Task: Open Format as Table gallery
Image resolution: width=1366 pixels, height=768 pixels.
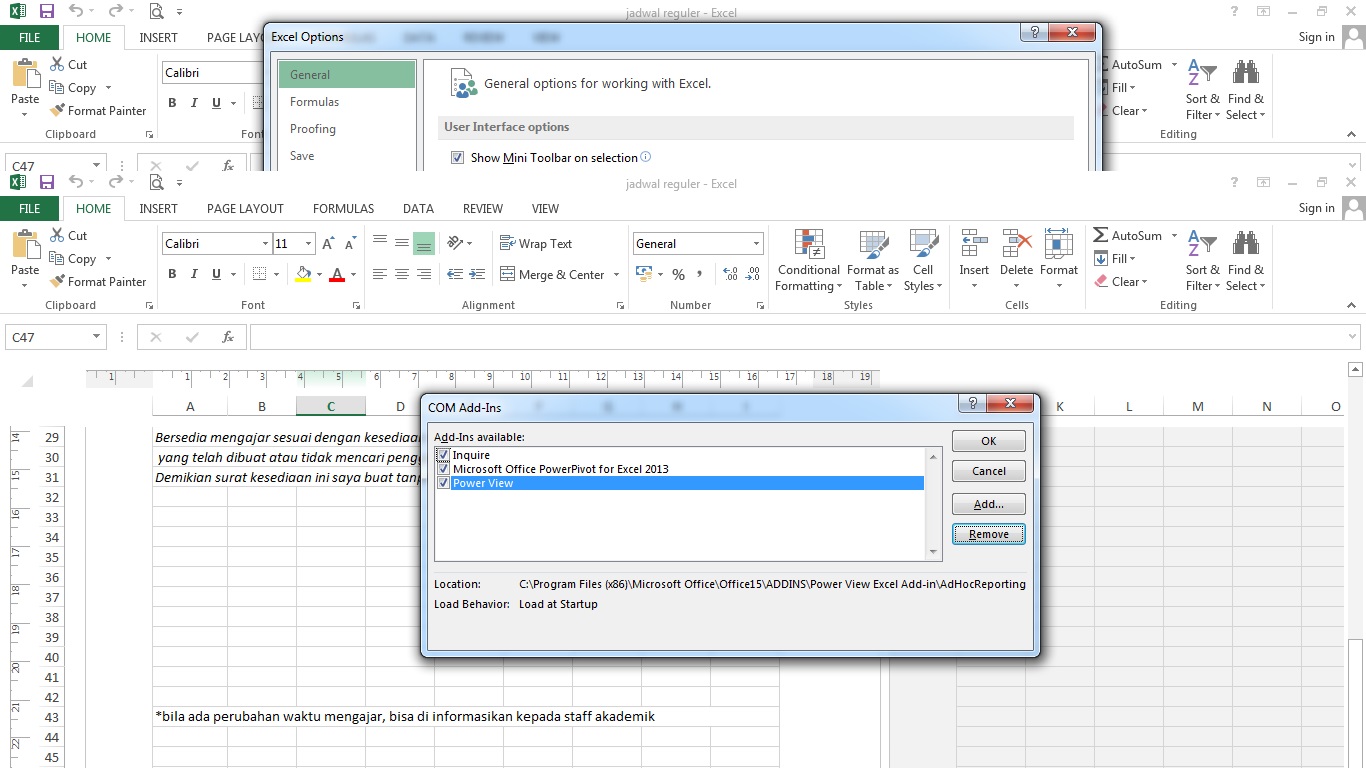Action: 873,261
